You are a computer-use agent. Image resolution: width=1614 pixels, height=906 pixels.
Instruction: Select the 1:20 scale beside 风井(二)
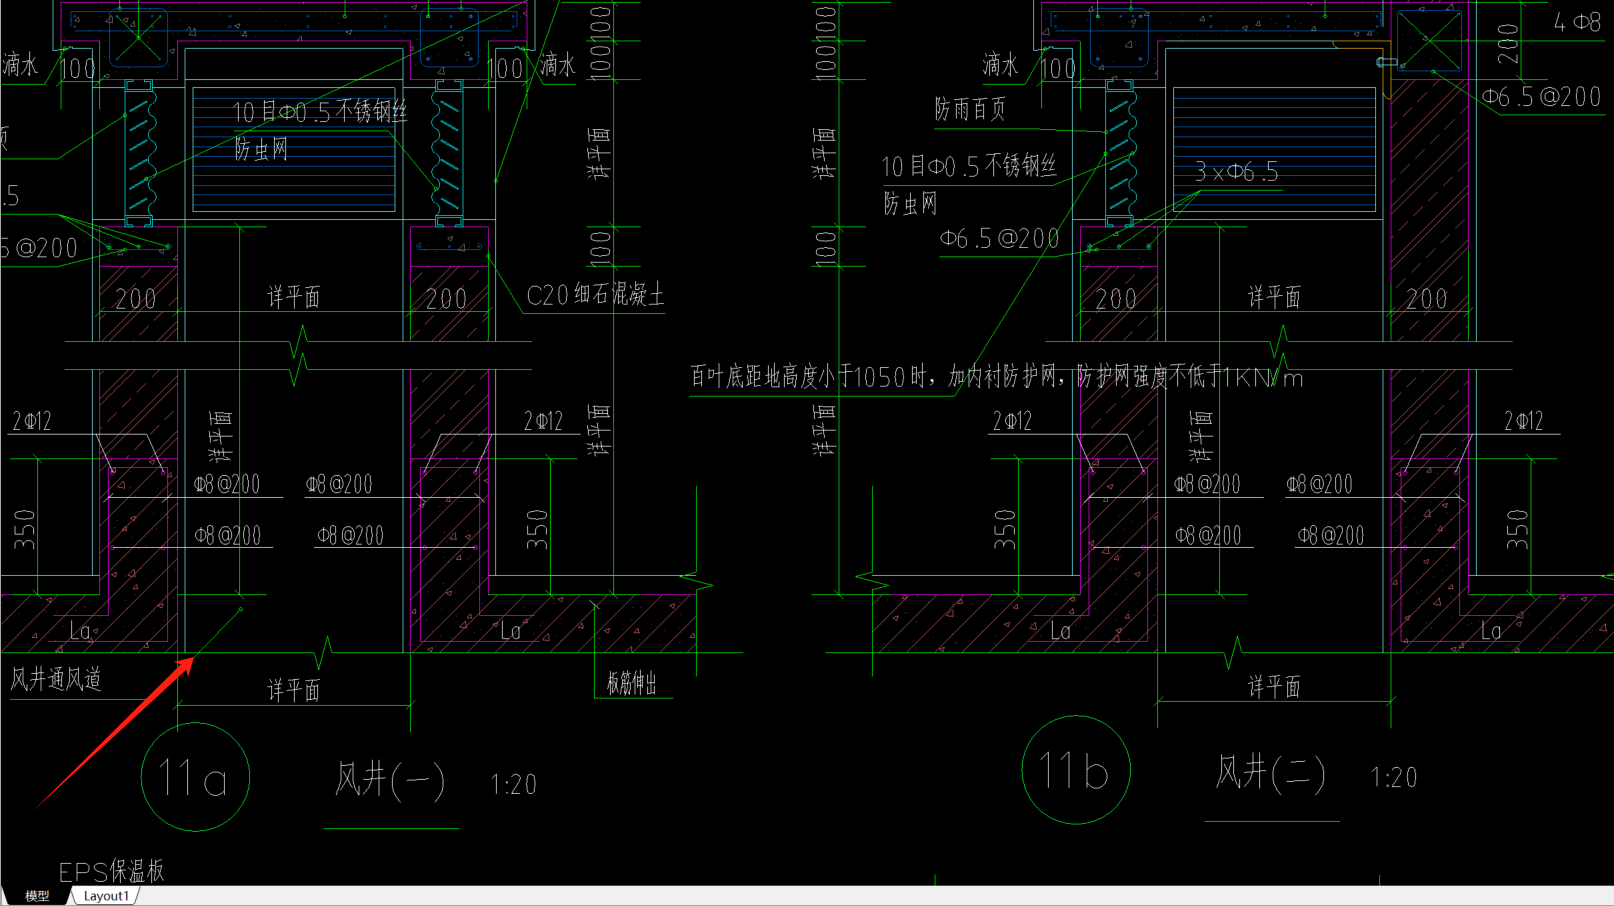point(1394,778)
